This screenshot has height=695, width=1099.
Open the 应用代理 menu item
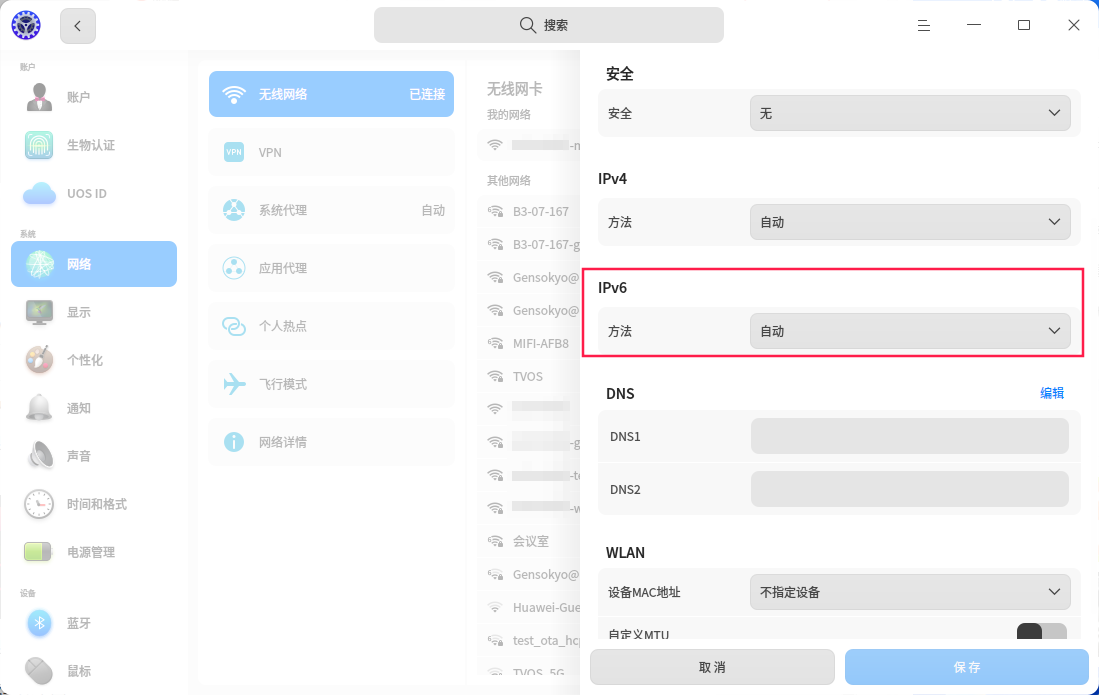click(x=332, y=268)
